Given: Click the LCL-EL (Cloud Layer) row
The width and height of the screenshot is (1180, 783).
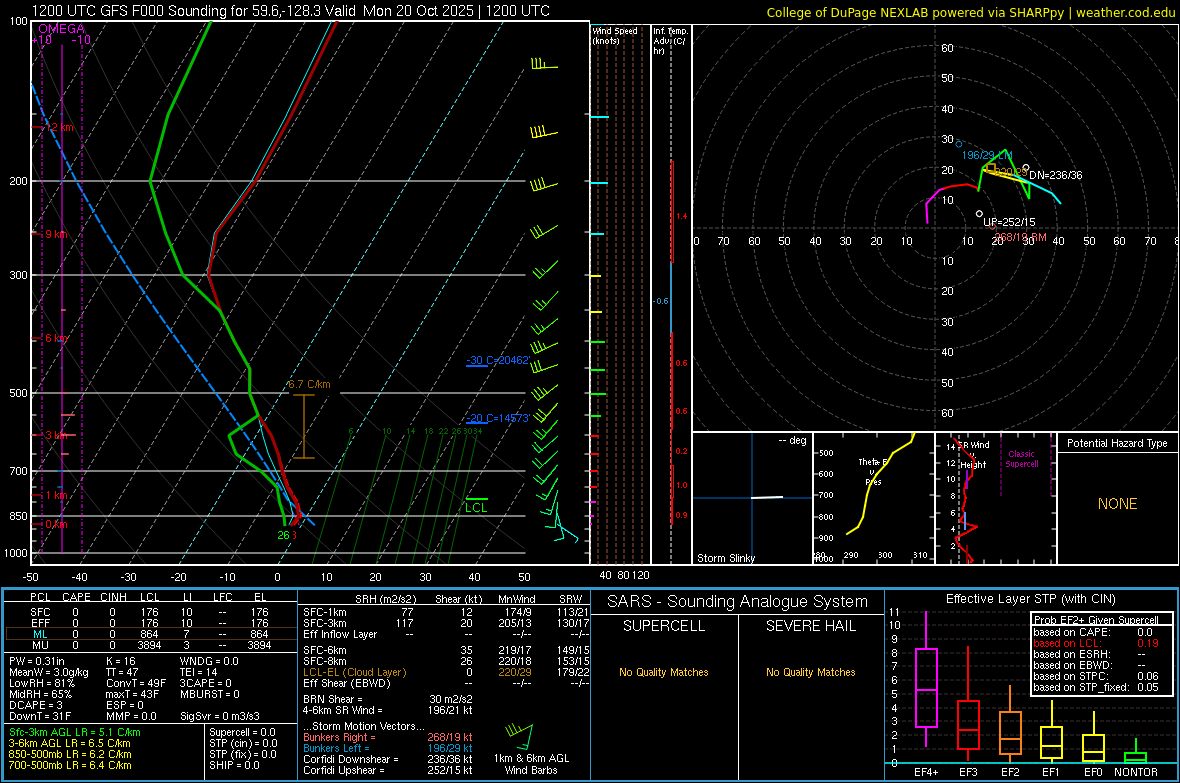Looking at the screenshot, I should [x=446, y=672].
